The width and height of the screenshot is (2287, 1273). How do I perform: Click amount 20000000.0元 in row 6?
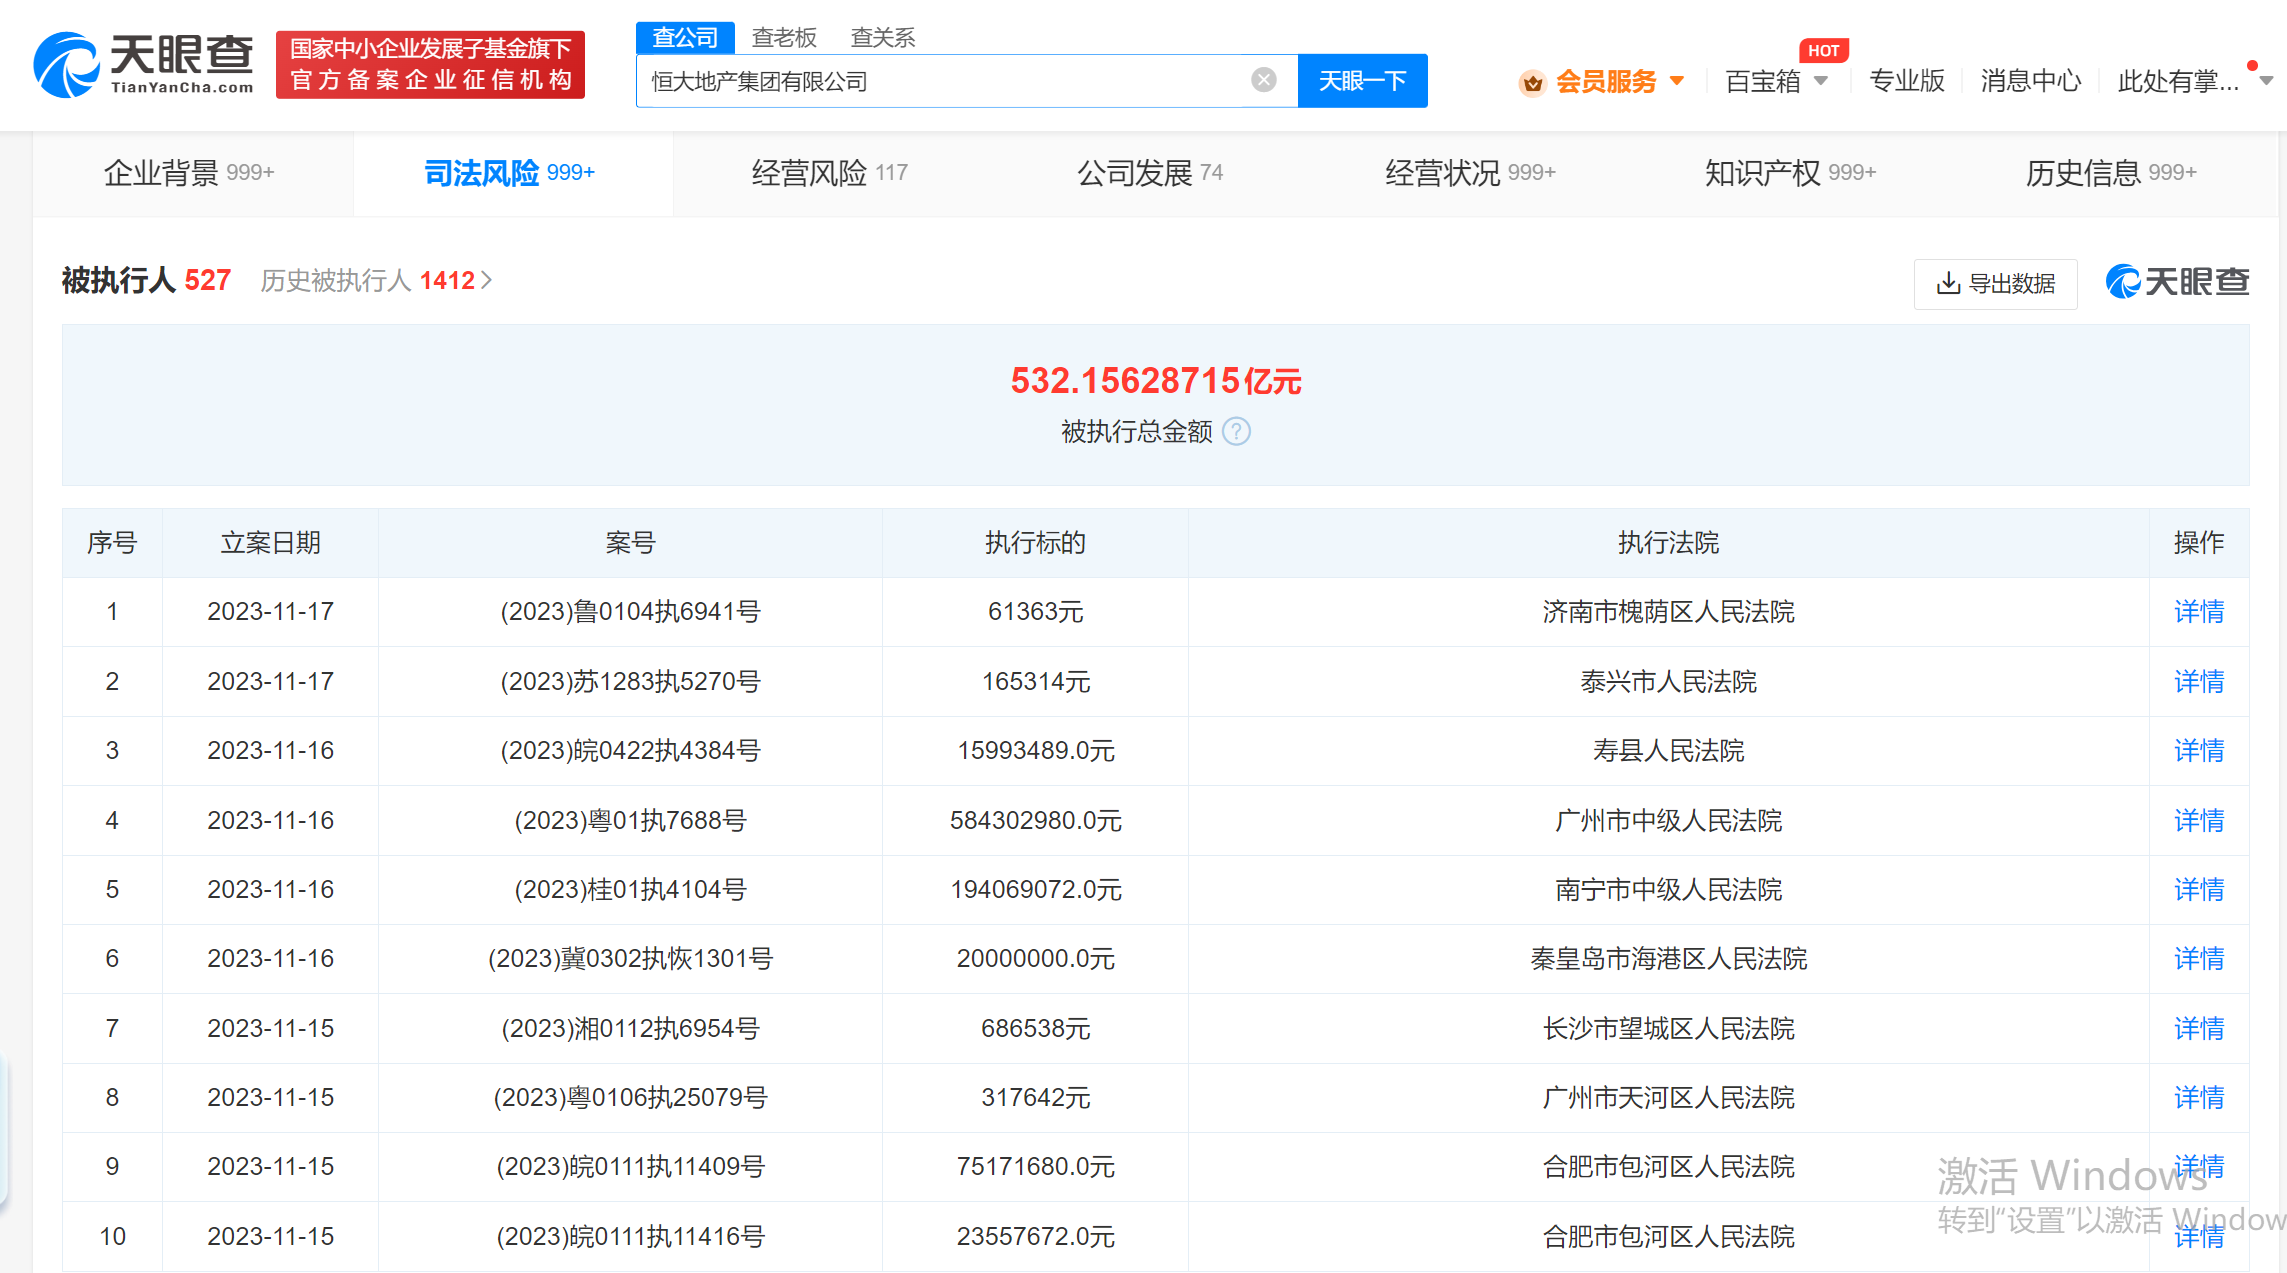click(x=1036, y=959)
